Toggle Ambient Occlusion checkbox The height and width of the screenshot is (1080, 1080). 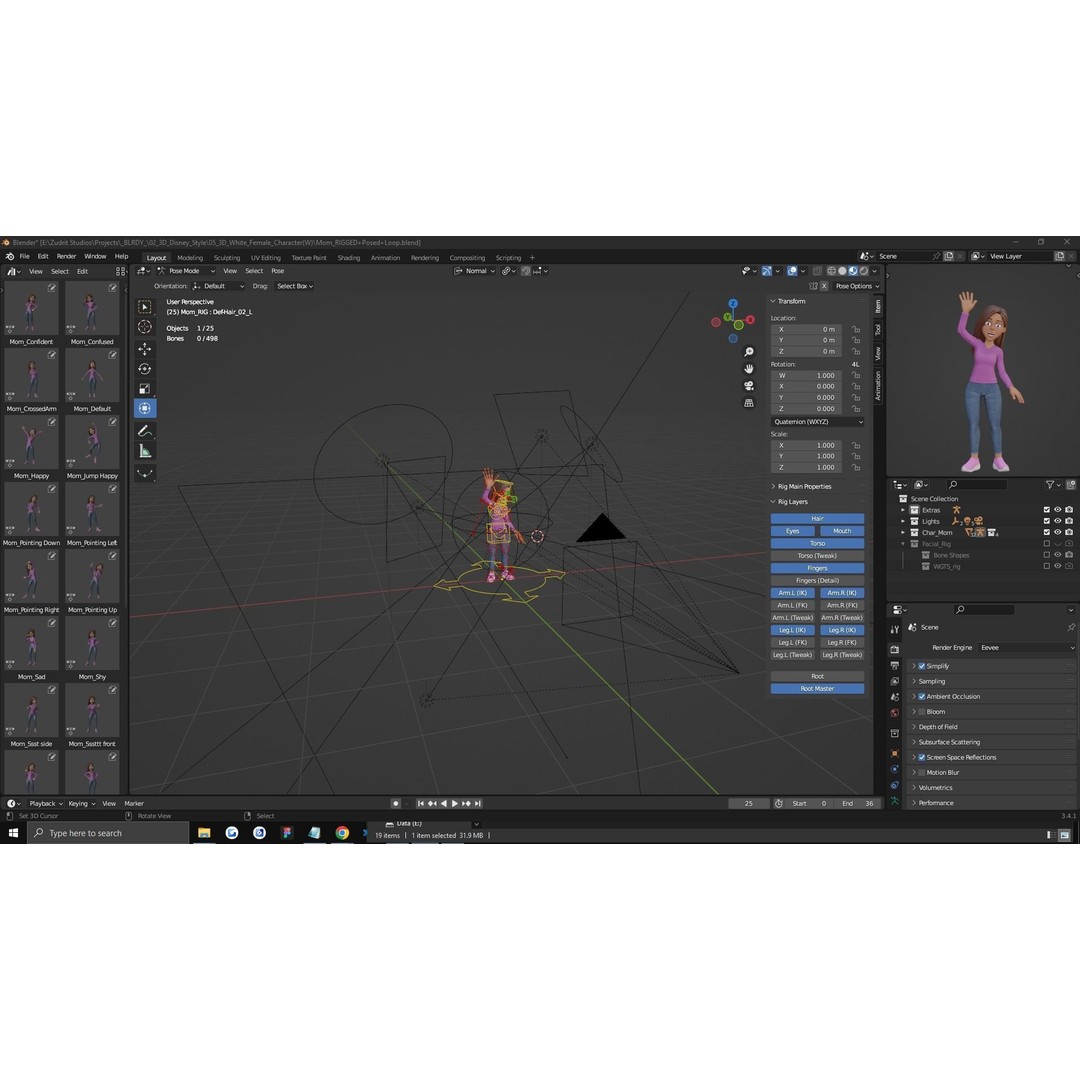coord(922,696)
